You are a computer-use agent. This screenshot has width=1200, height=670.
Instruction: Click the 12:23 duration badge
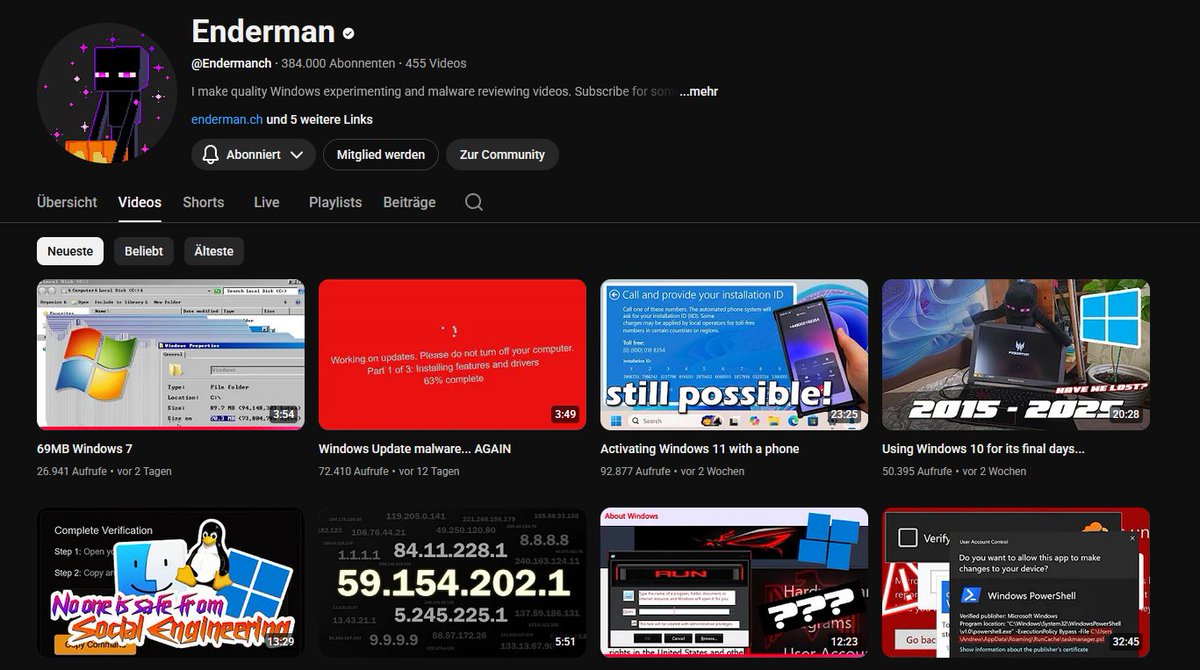(844, 642)
